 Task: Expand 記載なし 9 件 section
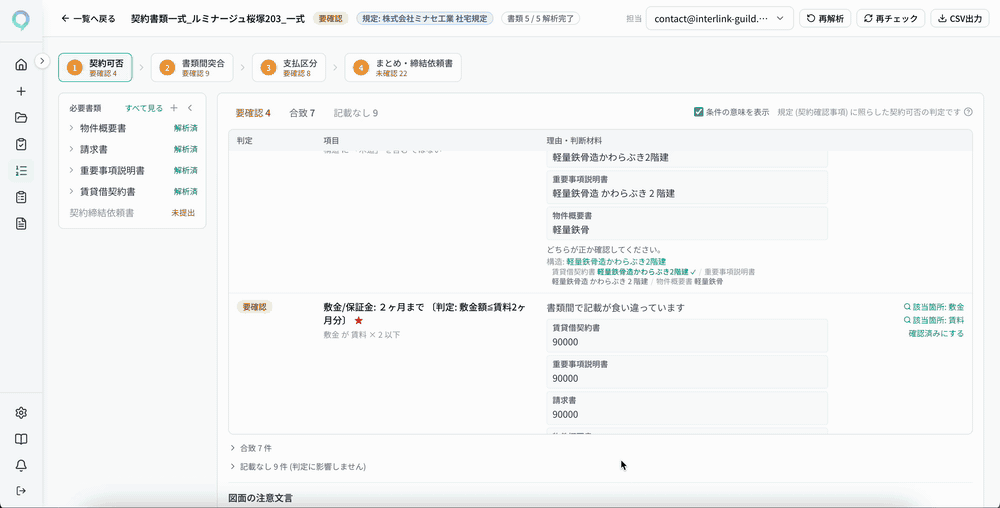coord(297,467)
